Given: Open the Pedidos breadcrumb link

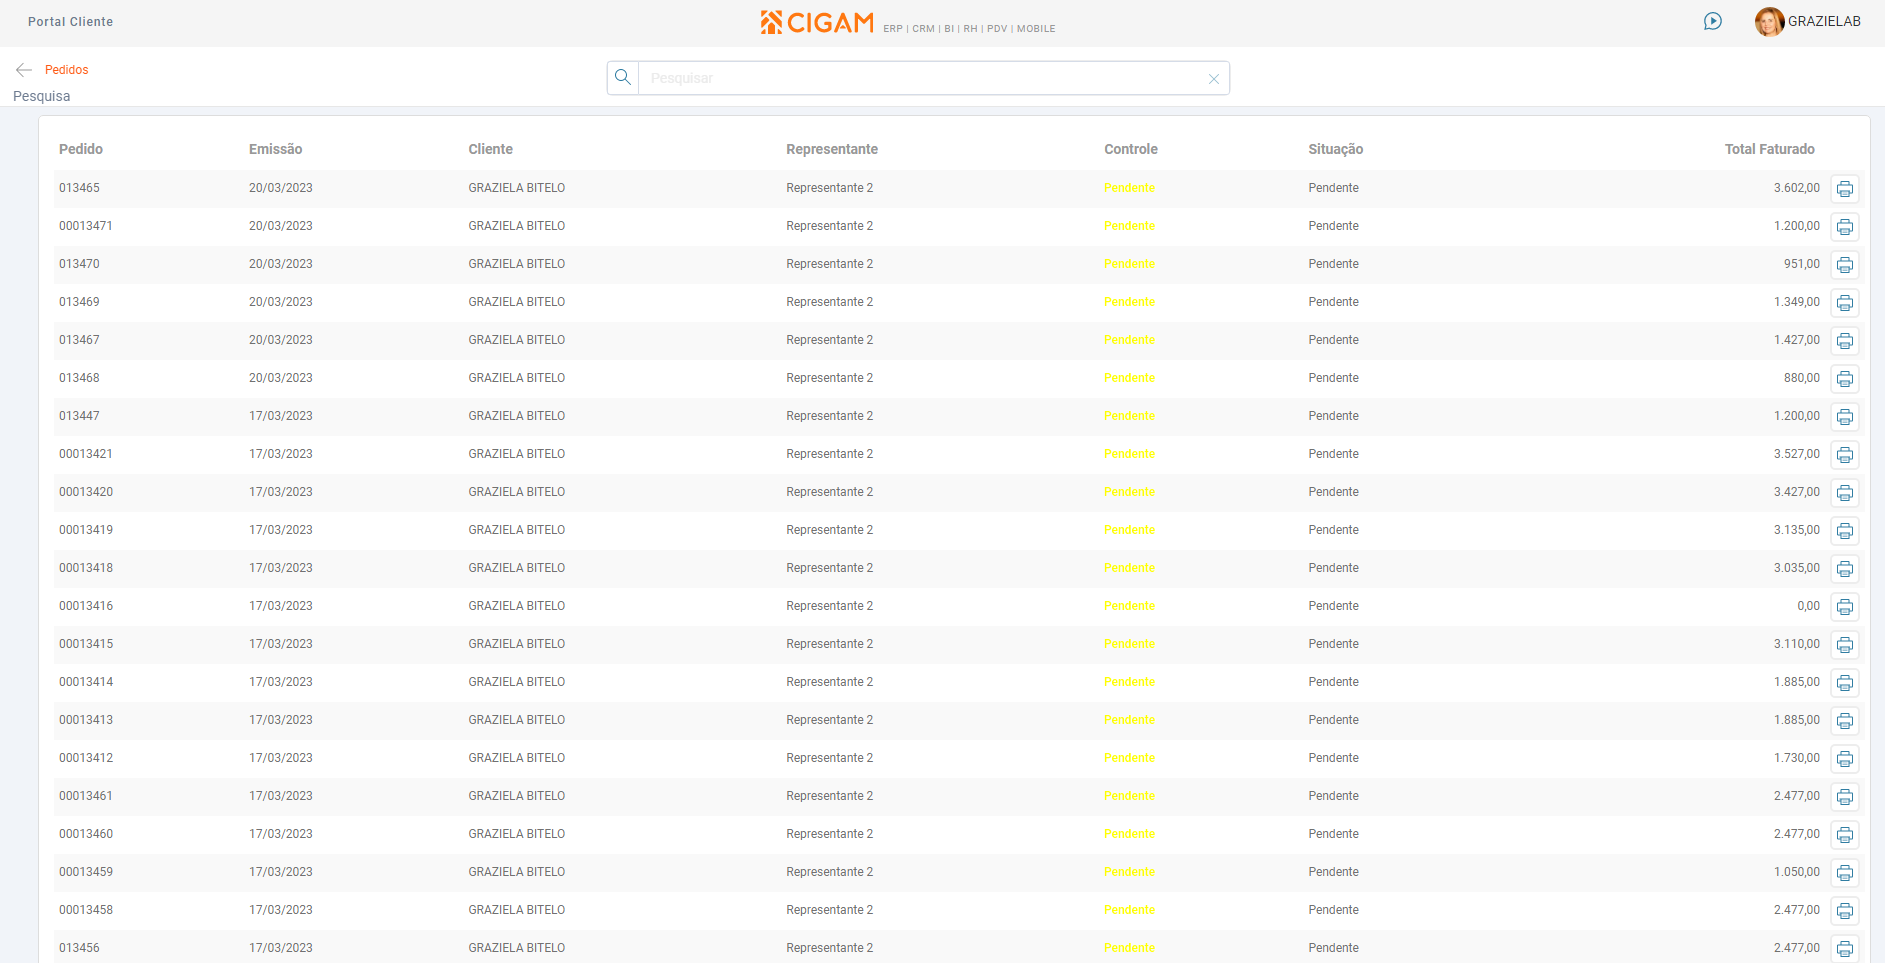Looking at the screenshot, I should tap(67, 70).
